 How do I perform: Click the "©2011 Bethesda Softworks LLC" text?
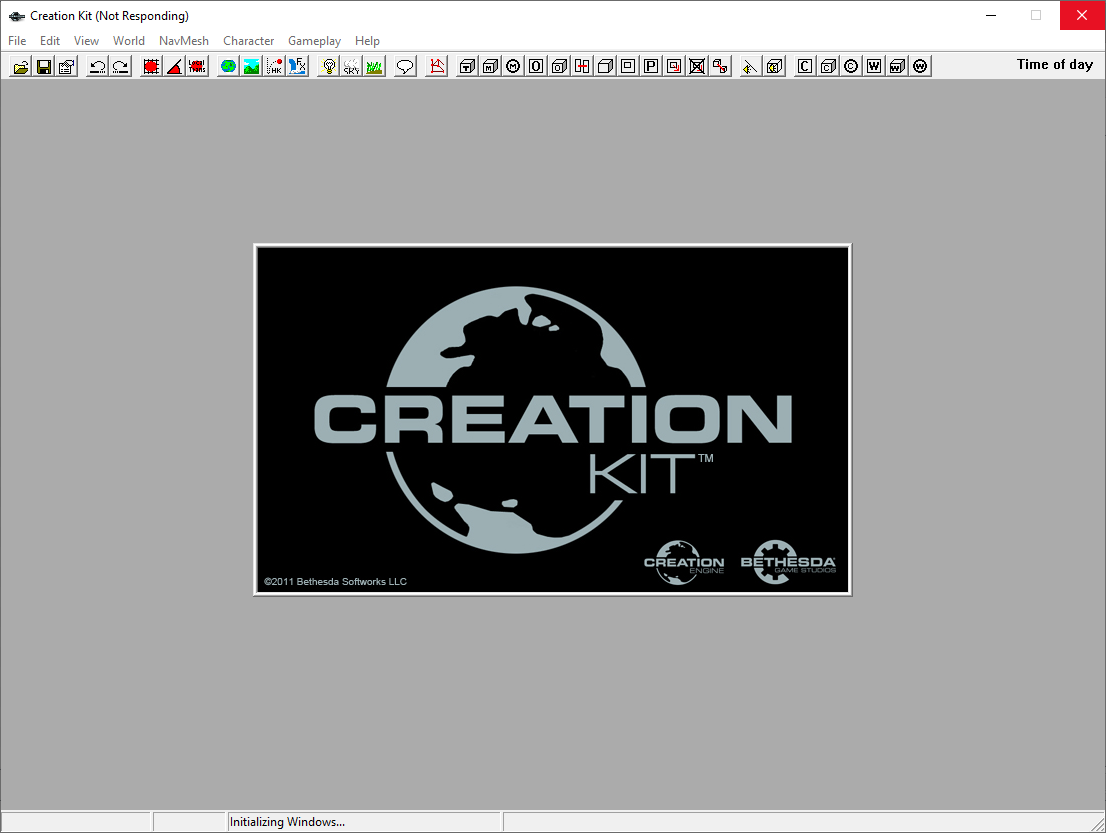point(335,581)
